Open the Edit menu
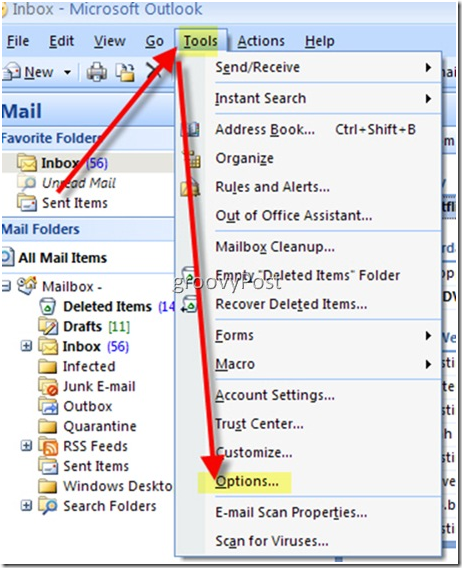Screen dimensions: 462x568 tap(62, 41)
